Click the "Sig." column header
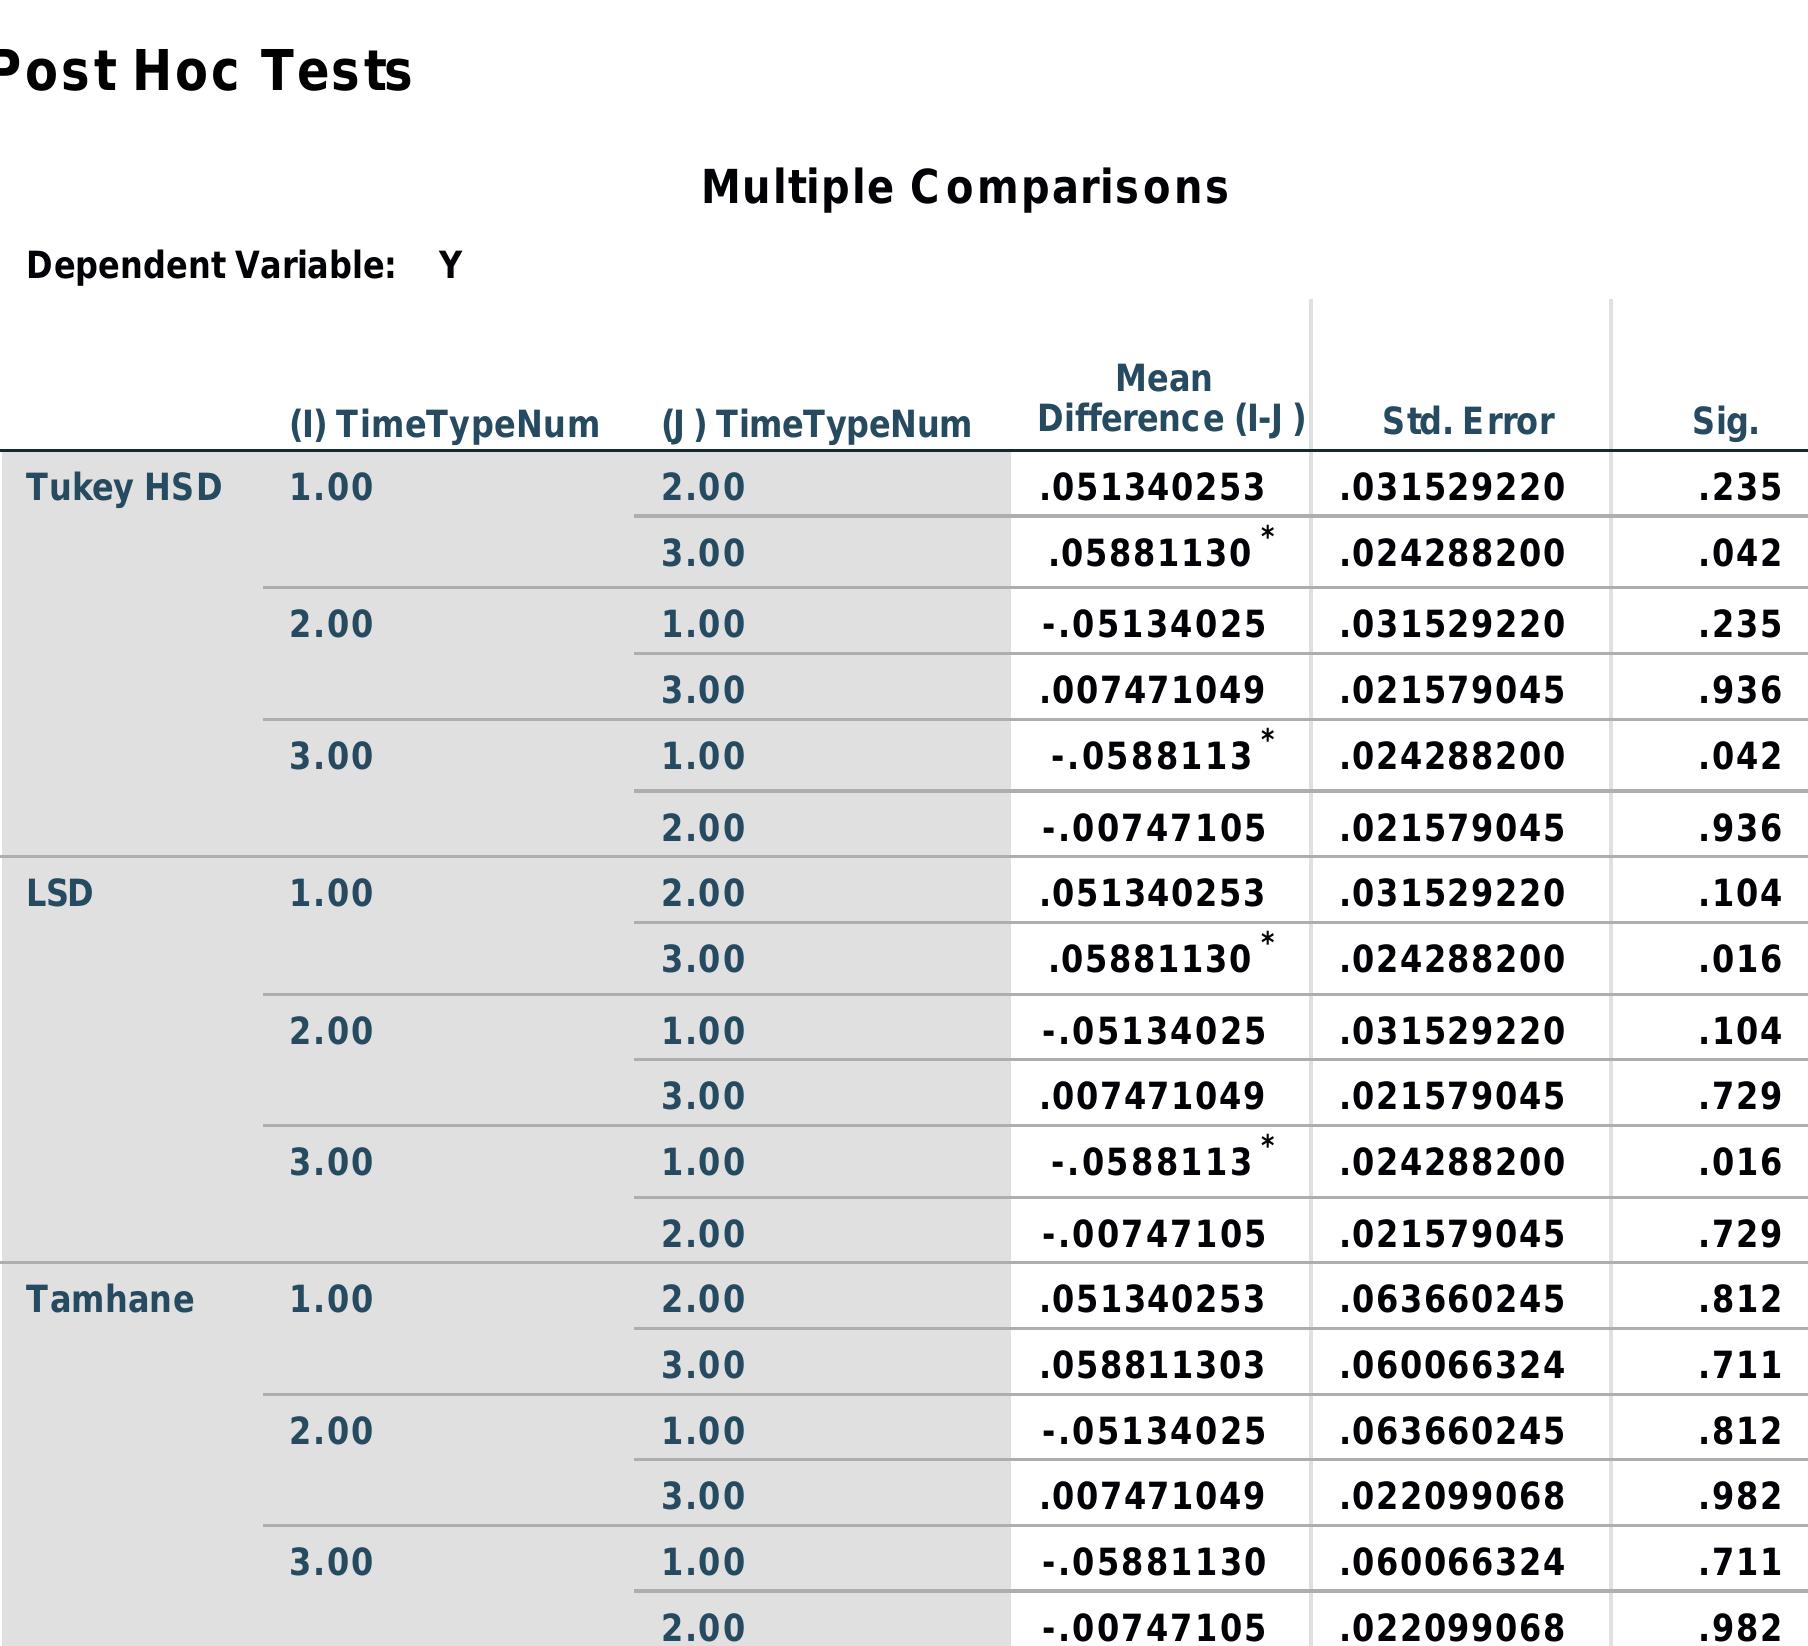 (x=1724, y=421)
